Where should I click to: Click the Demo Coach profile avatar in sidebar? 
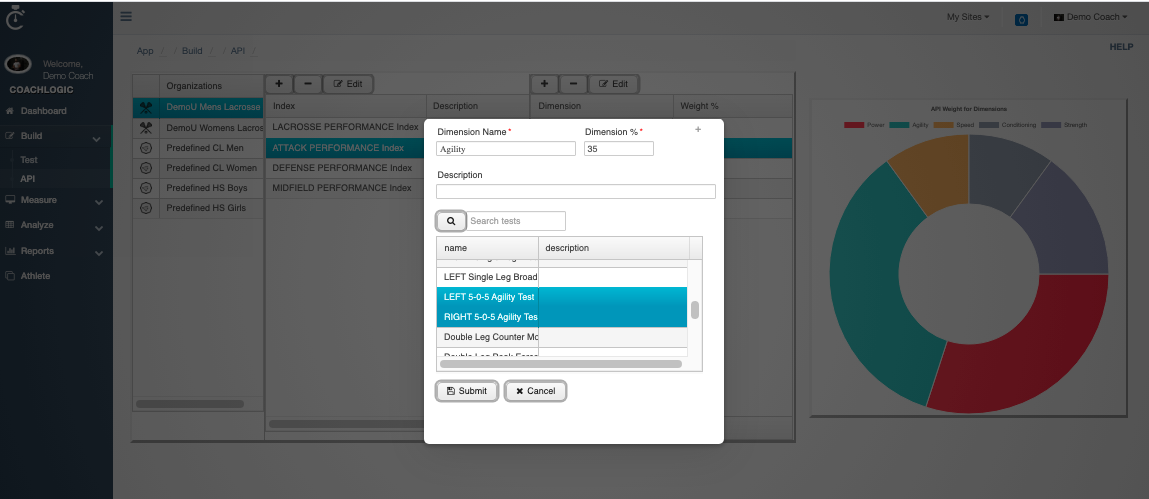point(18,66)
